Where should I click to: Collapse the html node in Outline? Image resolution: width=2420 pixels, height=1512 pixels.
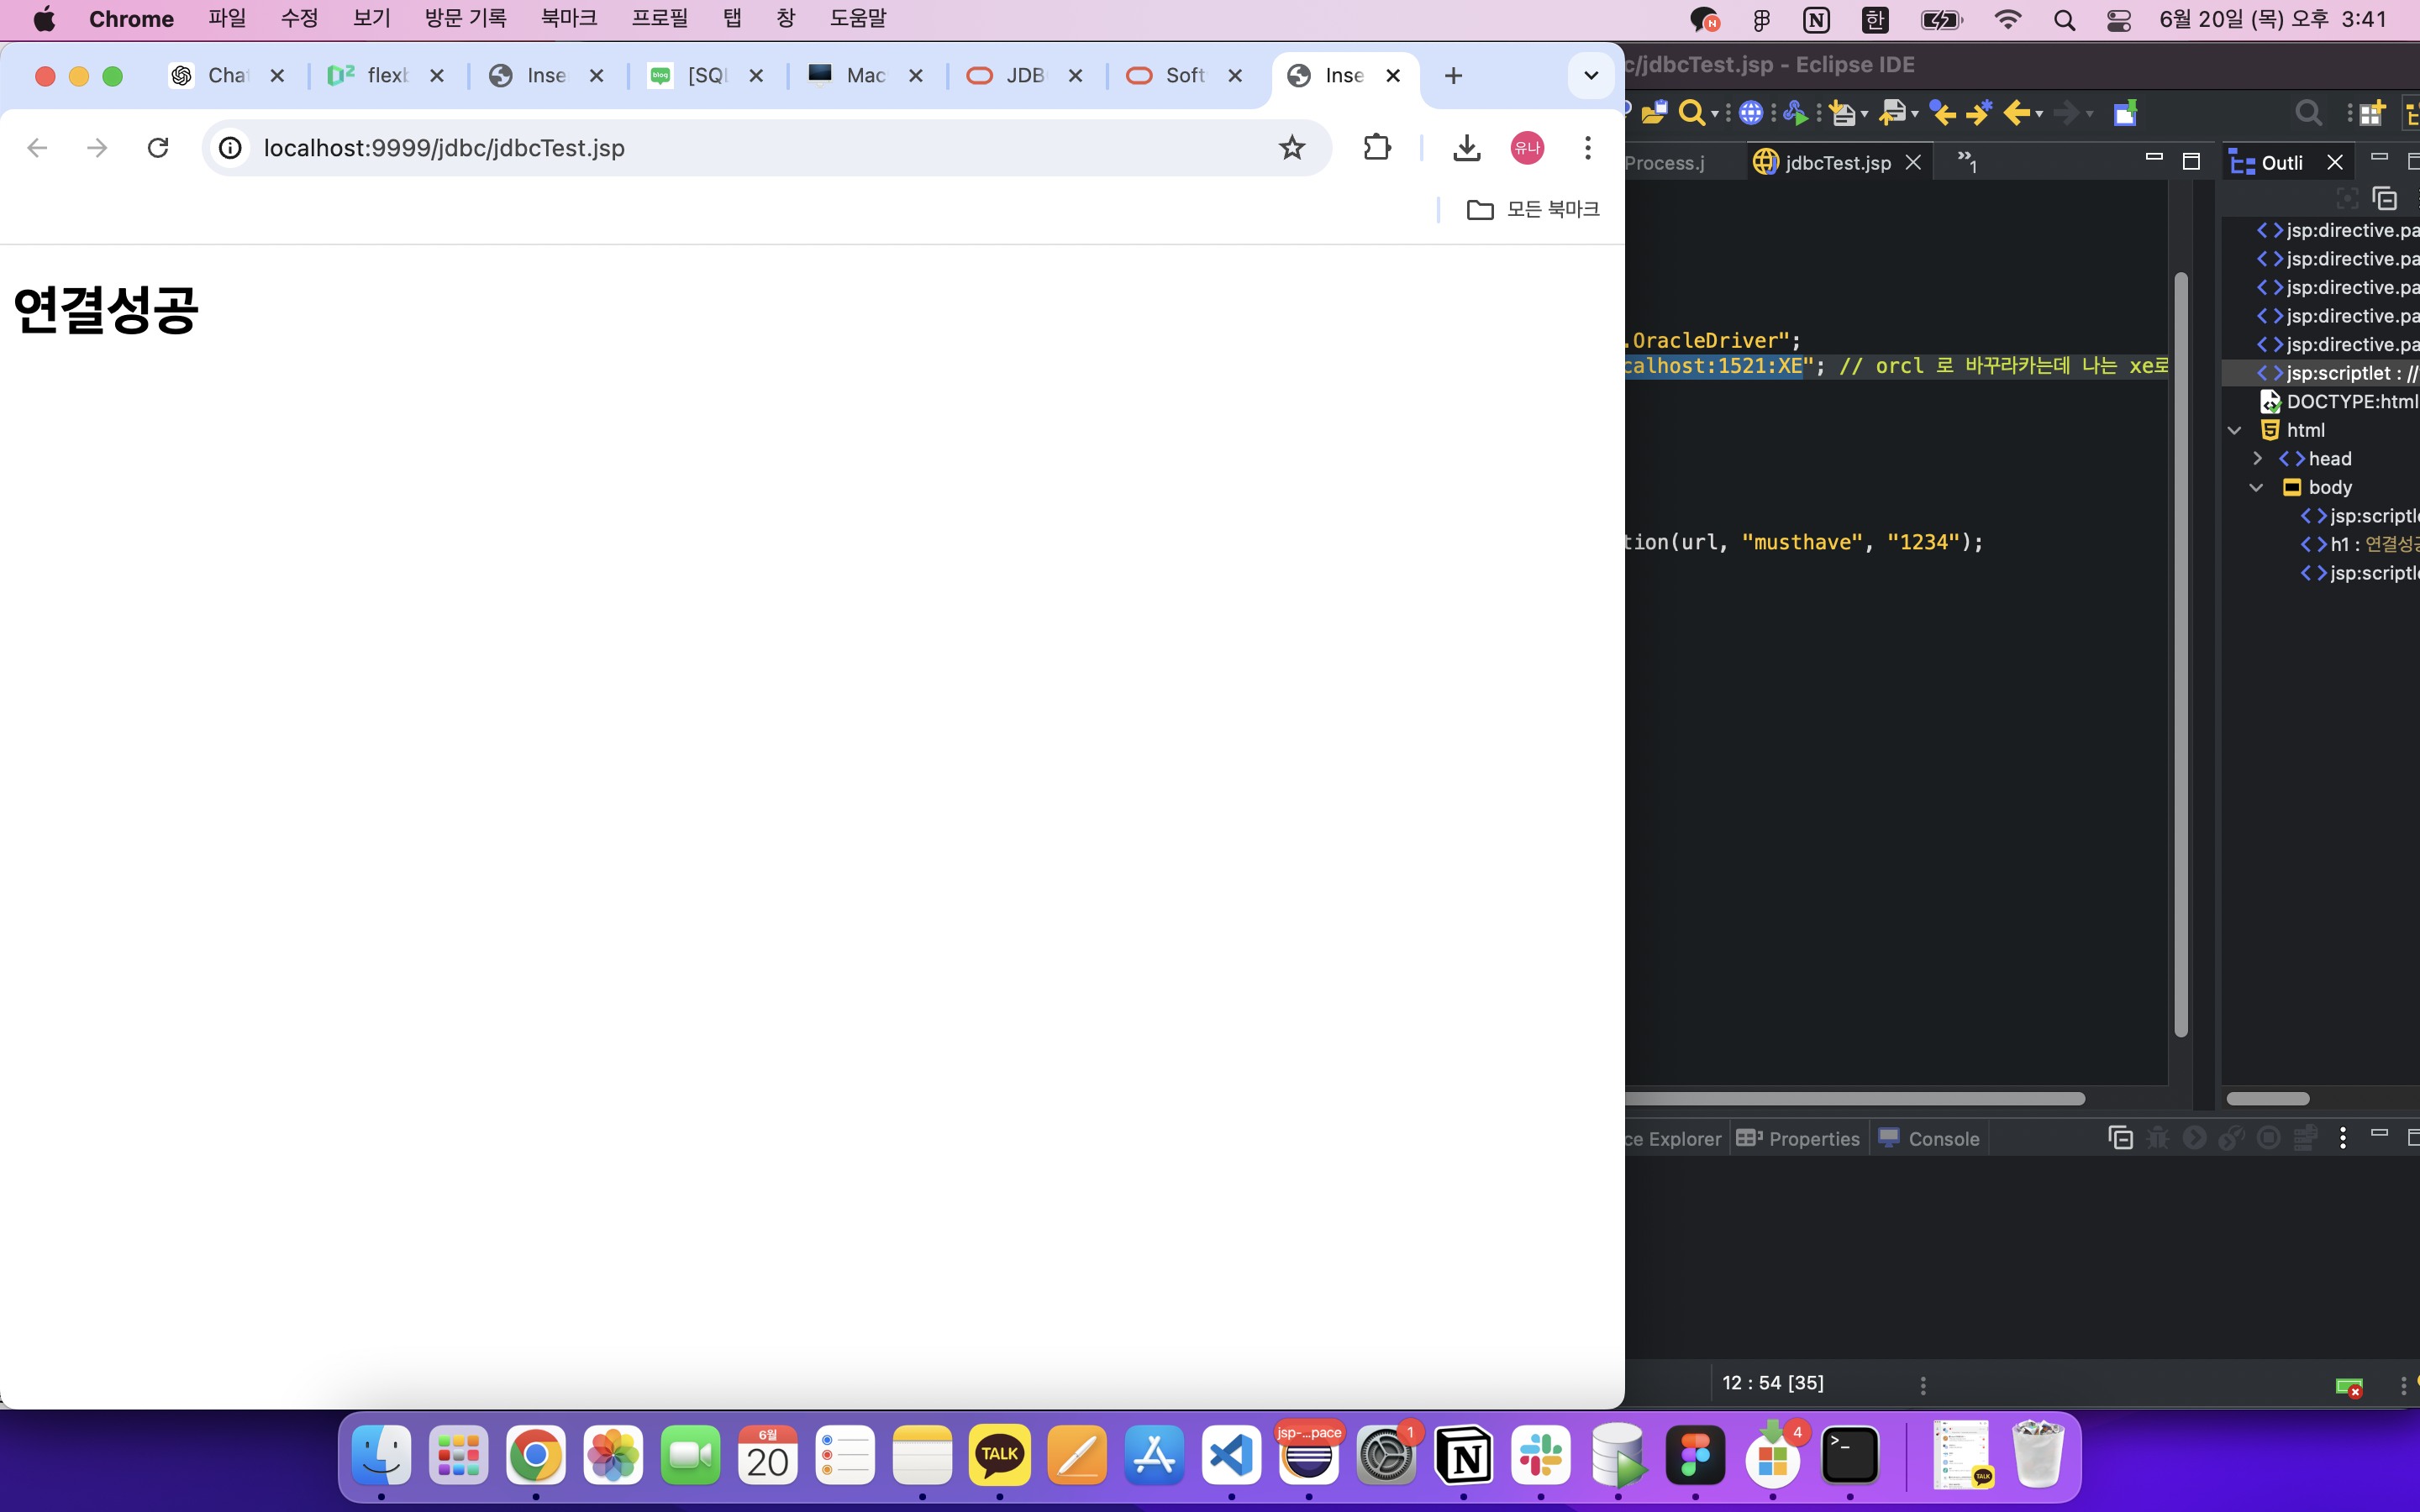(2235, 430)
